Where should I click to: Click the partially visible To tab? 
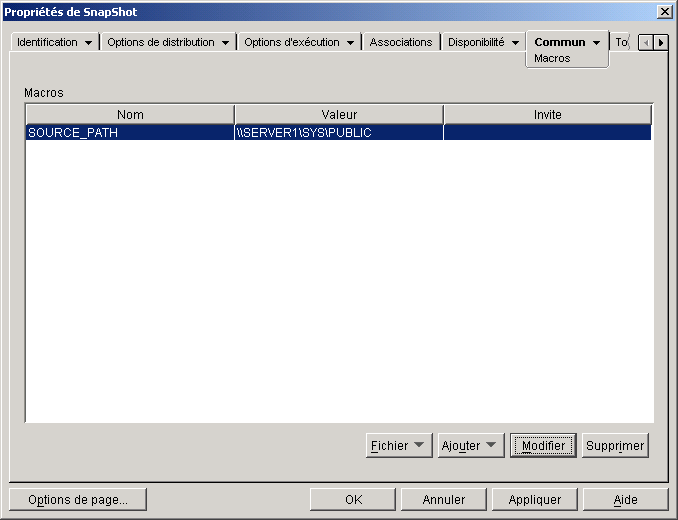tap(622, 42)
